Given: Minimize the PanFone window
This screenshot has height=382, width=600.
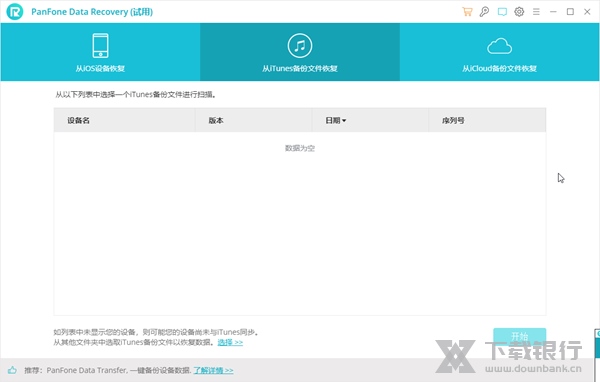Looking at the screenshot, I should click(553, 12).
